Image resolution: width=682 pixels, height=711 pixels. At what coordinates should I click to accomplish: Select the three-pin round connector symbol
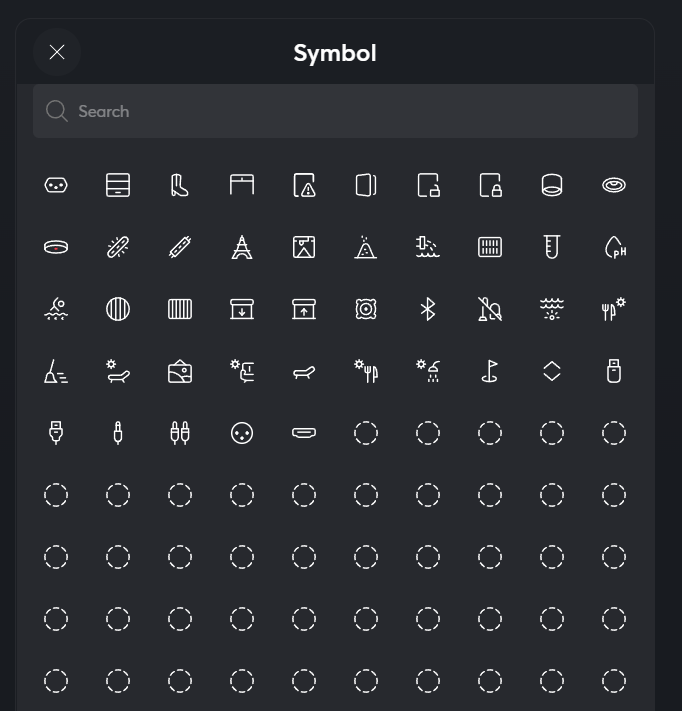pyautogui.click(x=242, y=433)
